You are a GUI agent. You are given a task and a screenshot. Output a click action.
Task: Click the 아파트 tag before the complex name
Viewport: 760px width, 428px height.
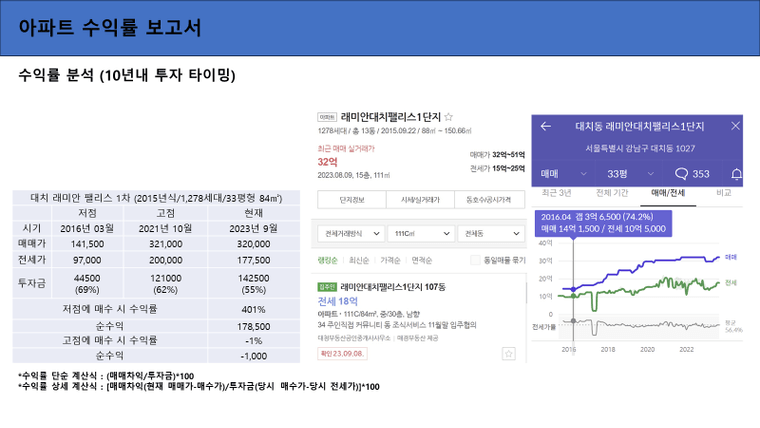[x=327, y=117]
